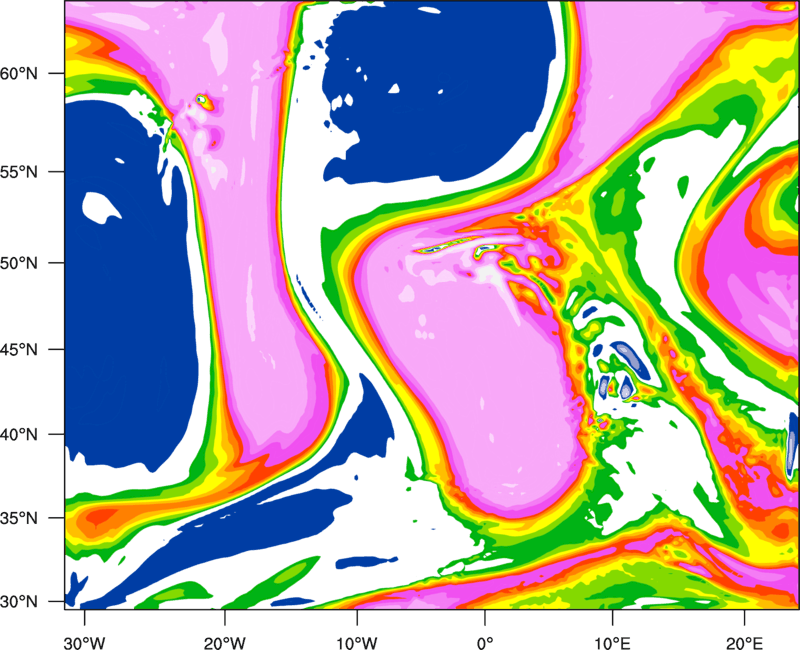Click the 60°N latitude label
This screenshot has width=800, height=650.
(x=19, y=73)
